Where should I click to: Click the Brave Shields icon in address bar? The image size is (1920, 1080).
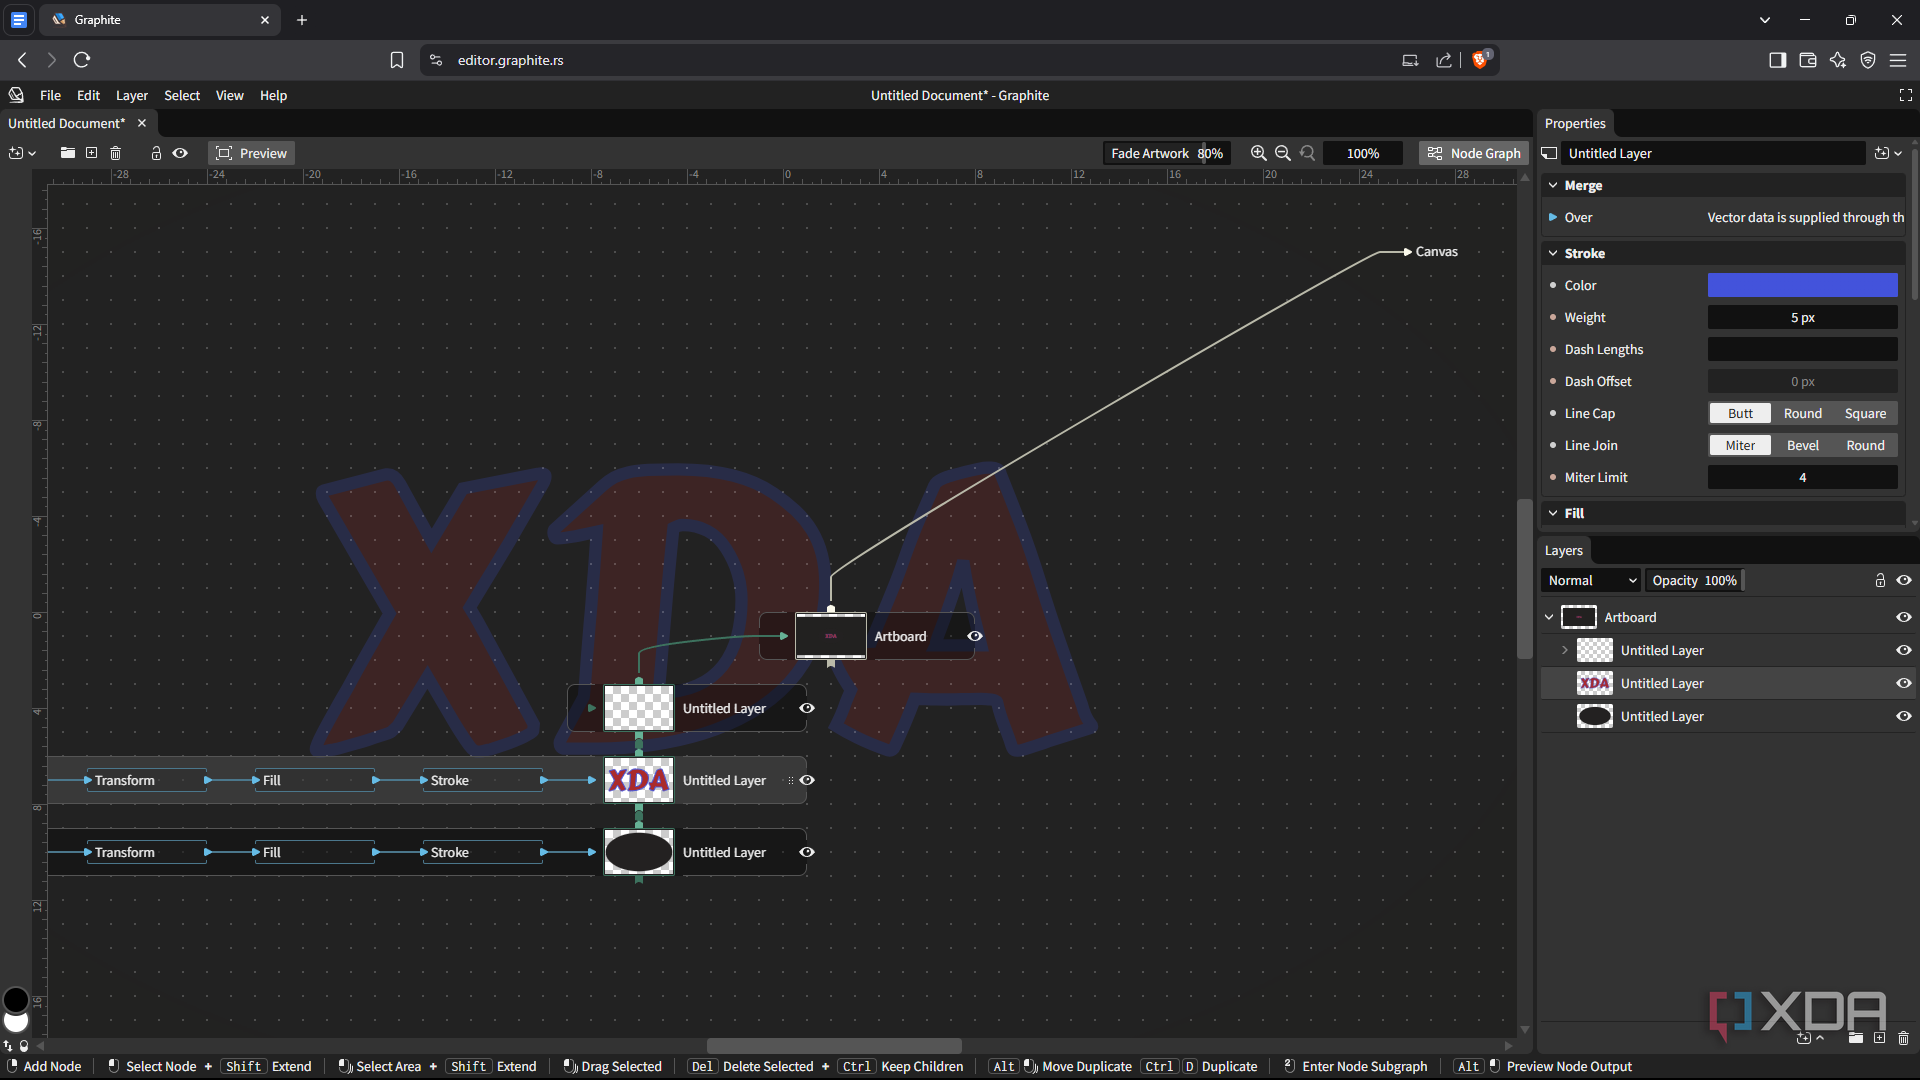[1481, 60]
